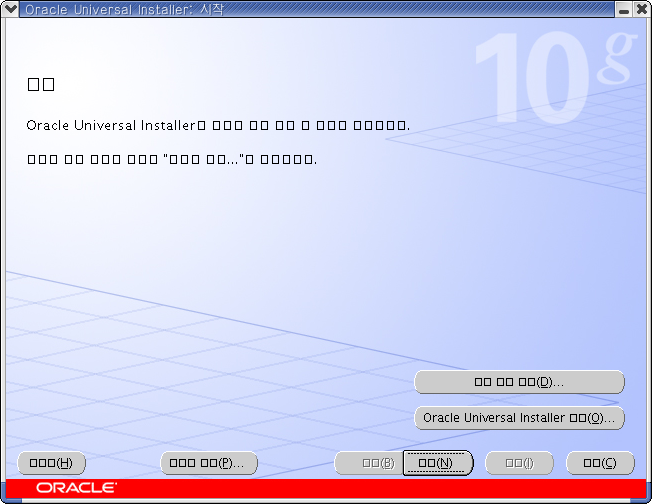Image resolution: width=652 pixels, height=504 pixels.
Task: Close the Oracle Universal Installer window
Action: point(642,9)
